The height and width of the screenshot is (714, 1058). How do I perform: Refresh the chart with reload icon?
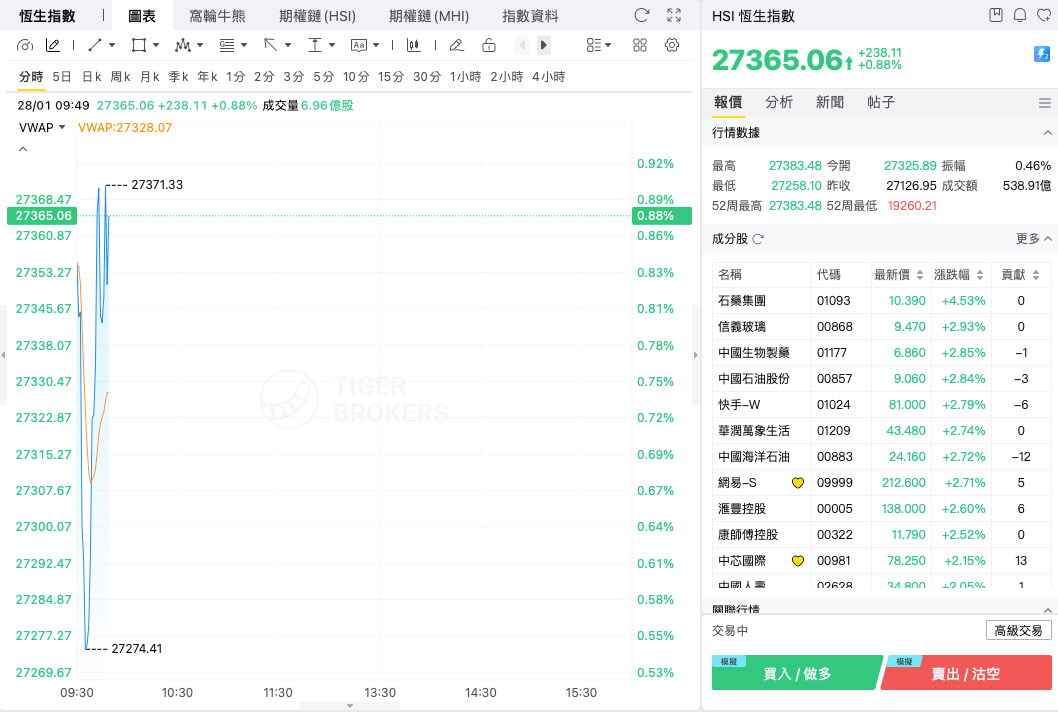point(642,15)
